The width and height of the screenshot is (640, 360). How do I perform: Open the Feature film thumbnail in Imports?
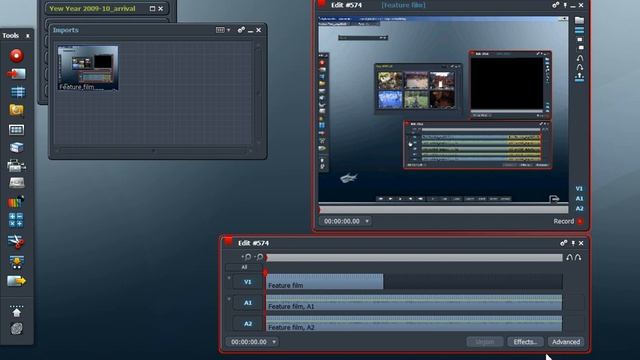[88, 68]
